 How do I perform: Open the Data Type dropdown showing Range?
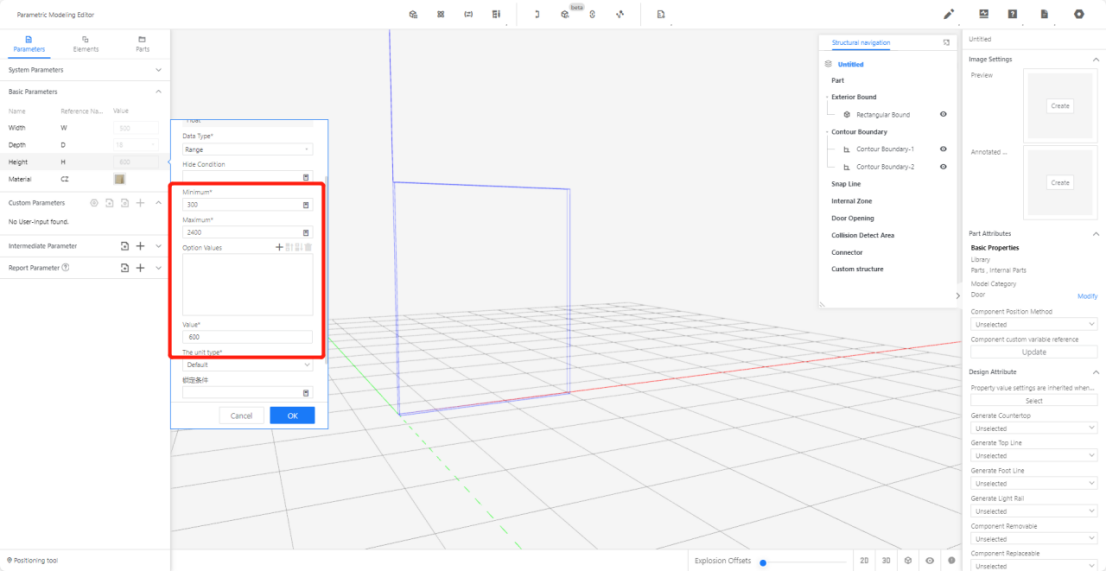click(247, 149)
